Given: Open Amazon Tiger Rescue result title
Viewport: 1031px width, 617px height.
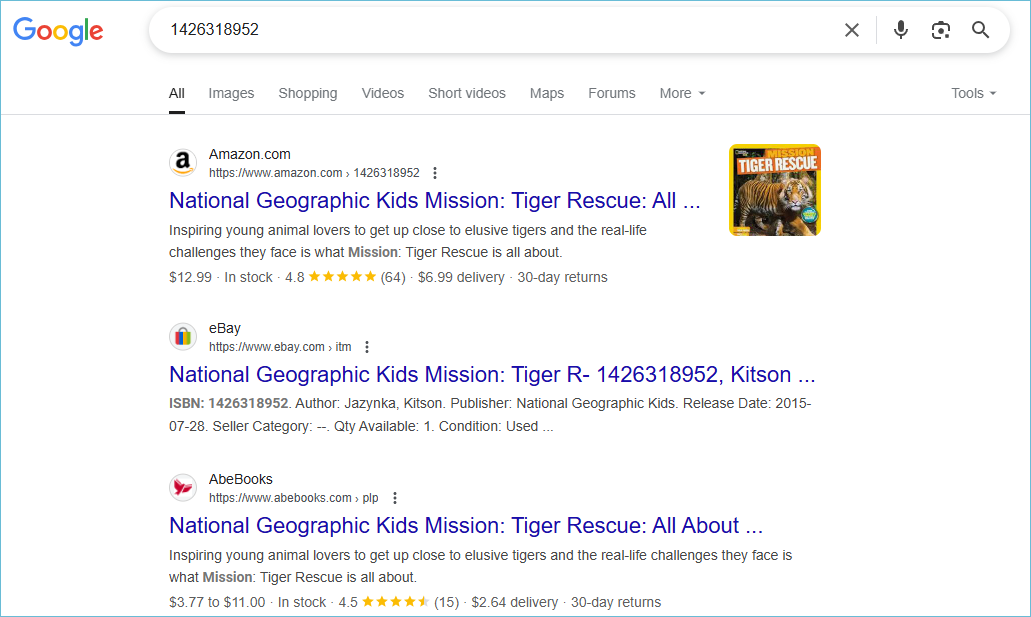Looking at the screenshot, I should click(435, 201).
